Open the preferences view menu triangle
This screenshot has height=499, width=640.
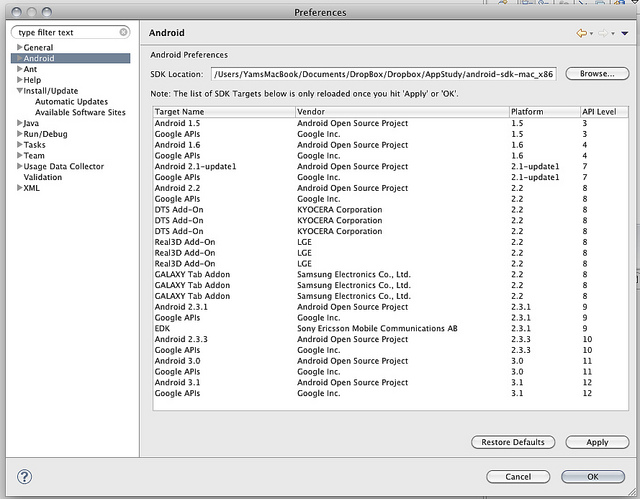tap(624, 33)
